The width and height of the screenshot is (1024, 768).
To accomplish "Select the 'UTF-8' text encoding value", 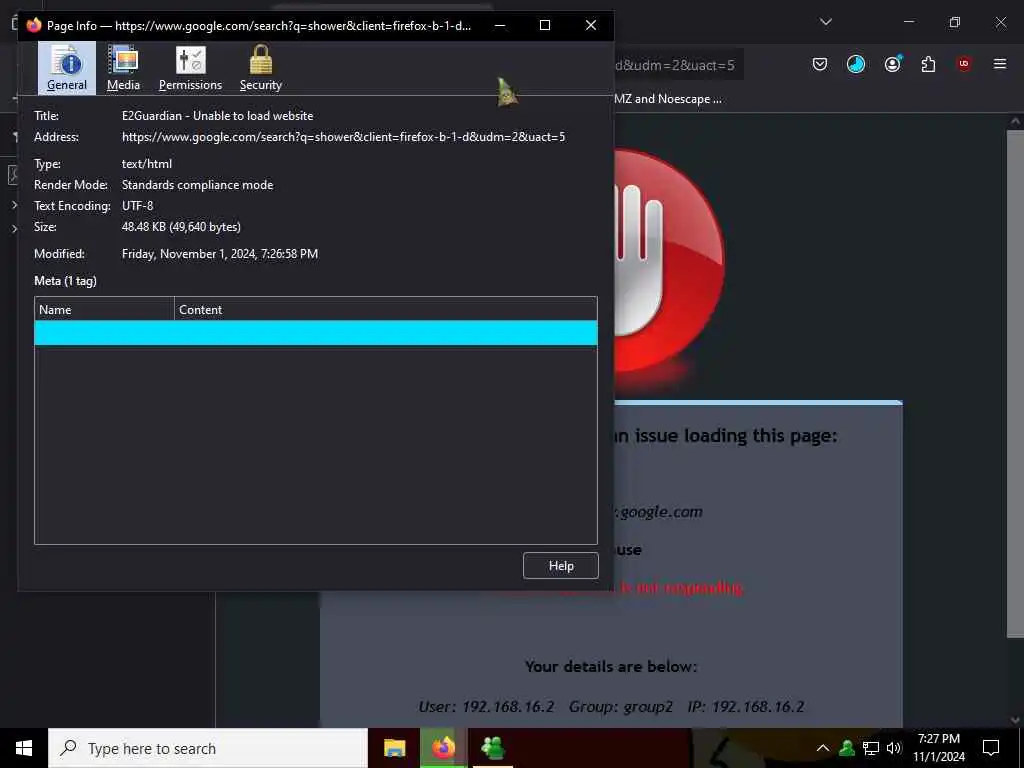I will (x=137, y=206).
